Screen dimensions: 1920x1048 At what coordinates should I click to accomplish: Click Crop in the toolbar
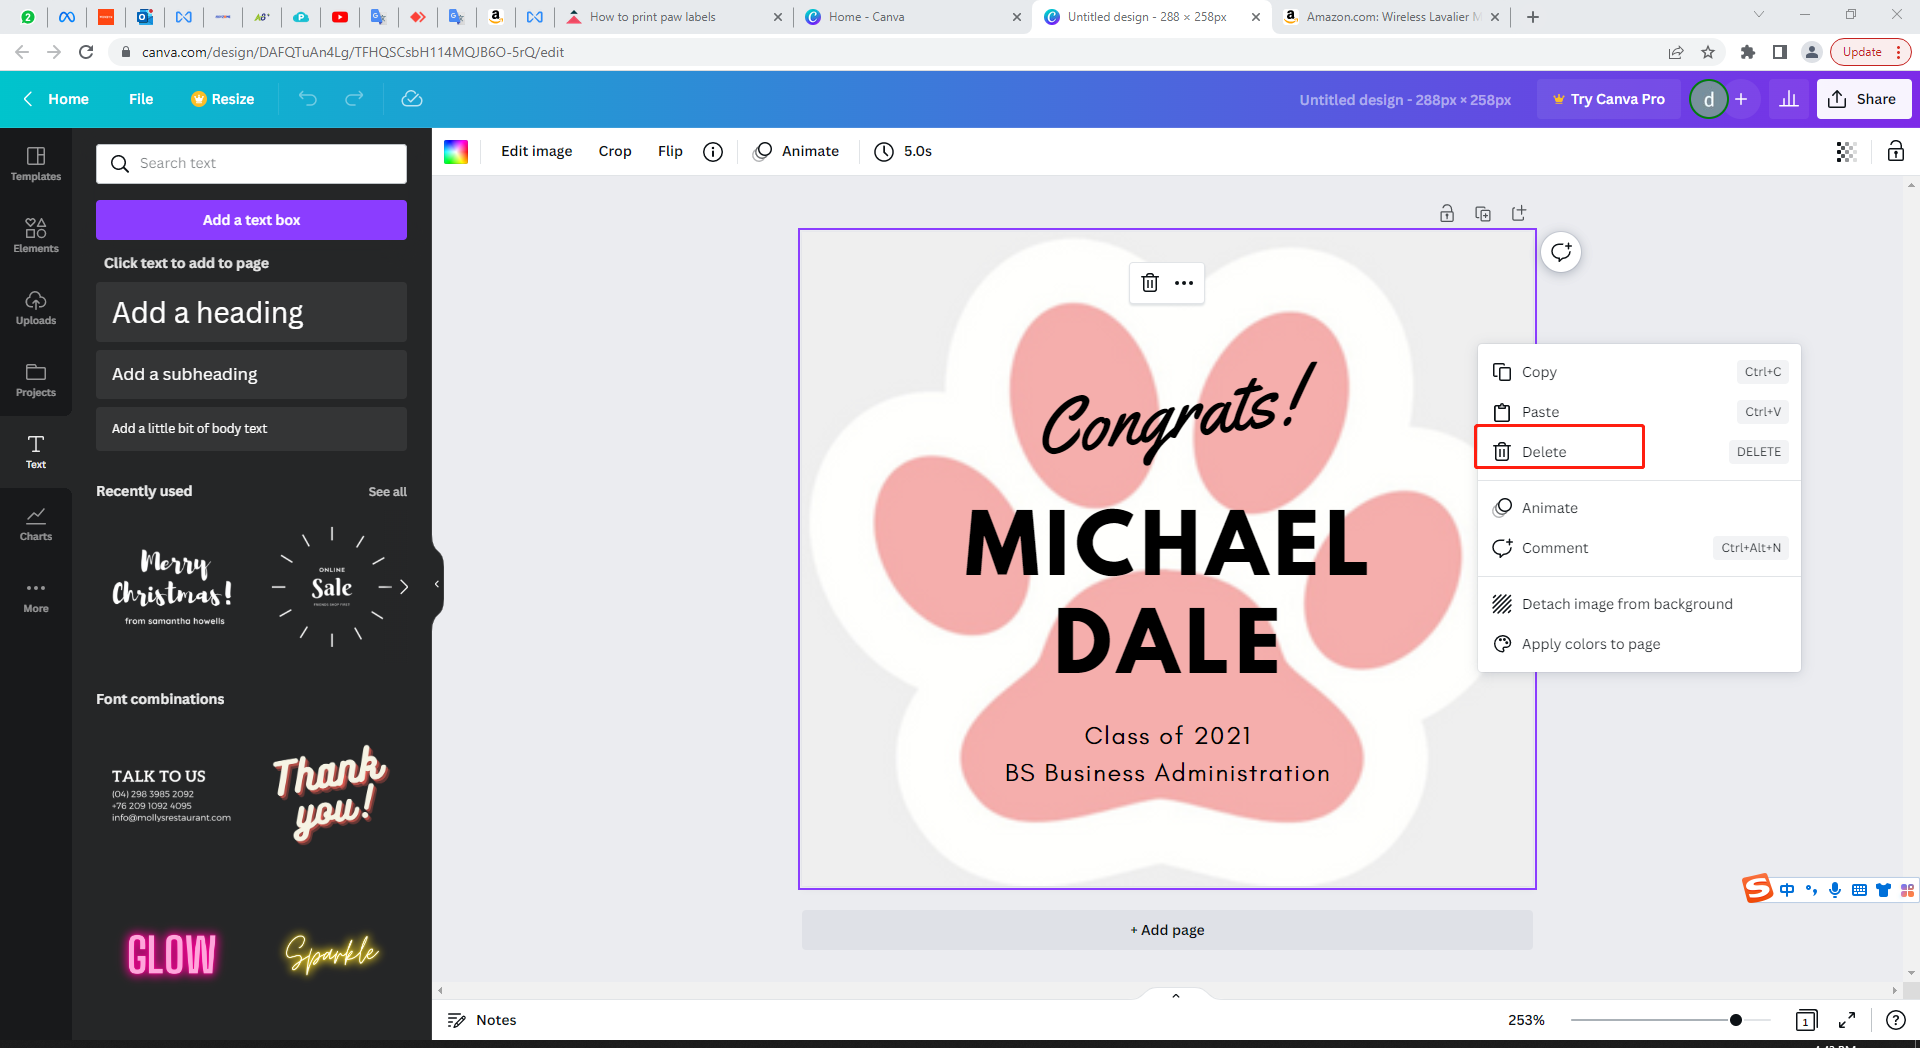[615, 152]
